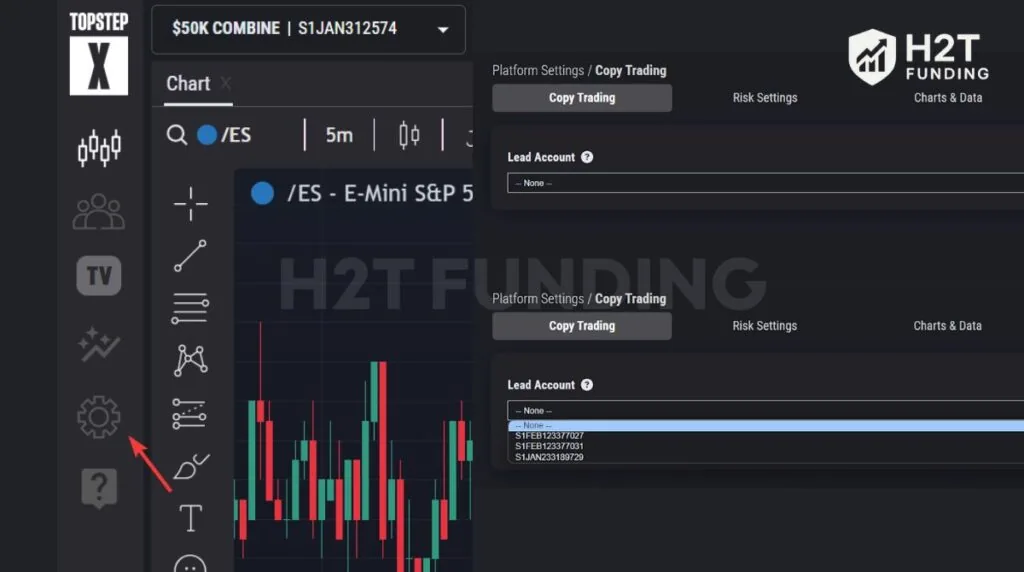The image size is (1024, 572).
Task: Open the upper Lead Account dropdown
Action: click(765, 183)
